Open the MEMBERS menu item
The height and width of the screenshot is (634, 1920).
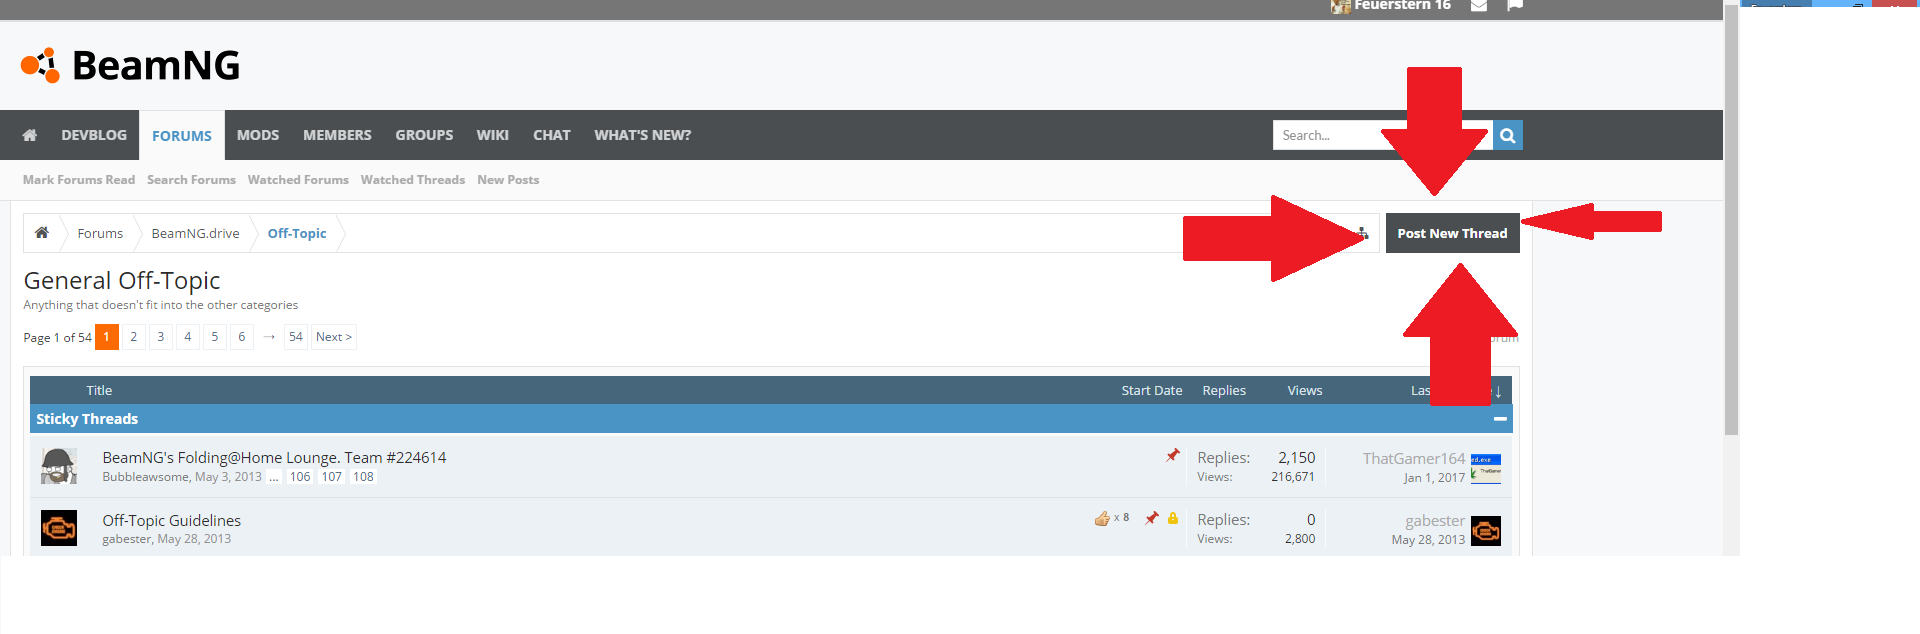tap(337, 135)
